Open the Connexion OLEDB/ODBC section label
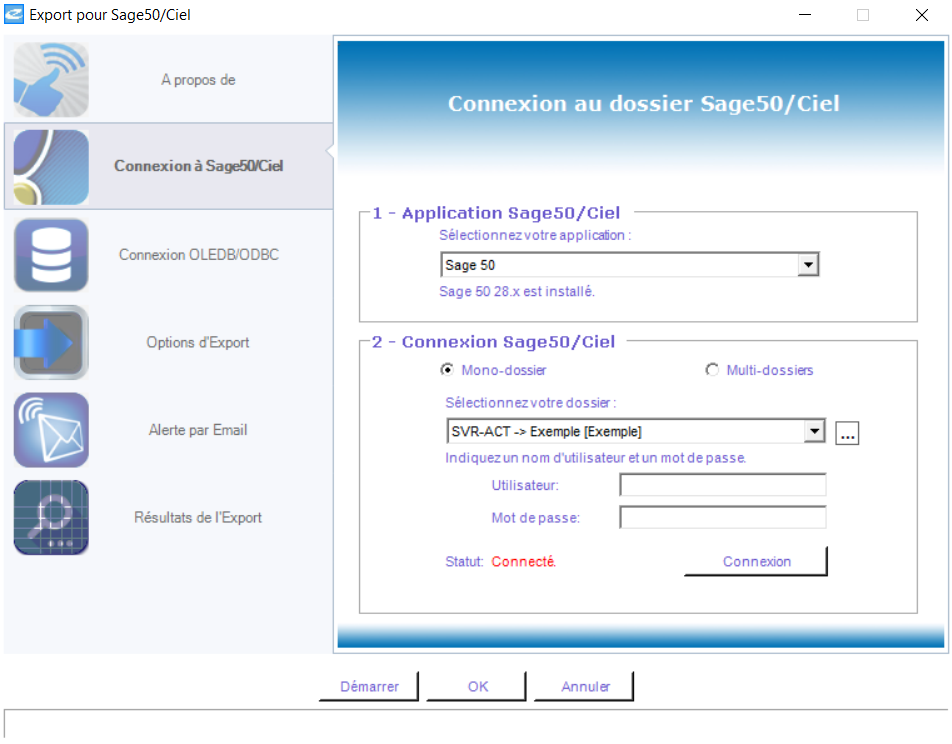952x744 pixels. [x=199, y=255]
